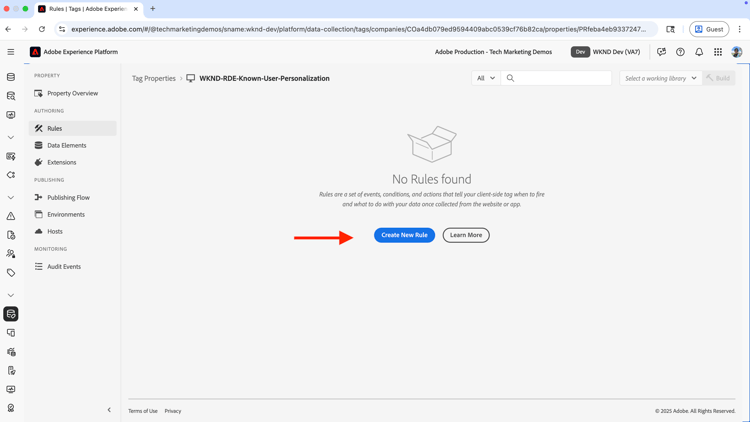This screenshot has width=750, height=422.
Task: Open Property Overview
Action: pyautogui.click(x=73, y=93)
